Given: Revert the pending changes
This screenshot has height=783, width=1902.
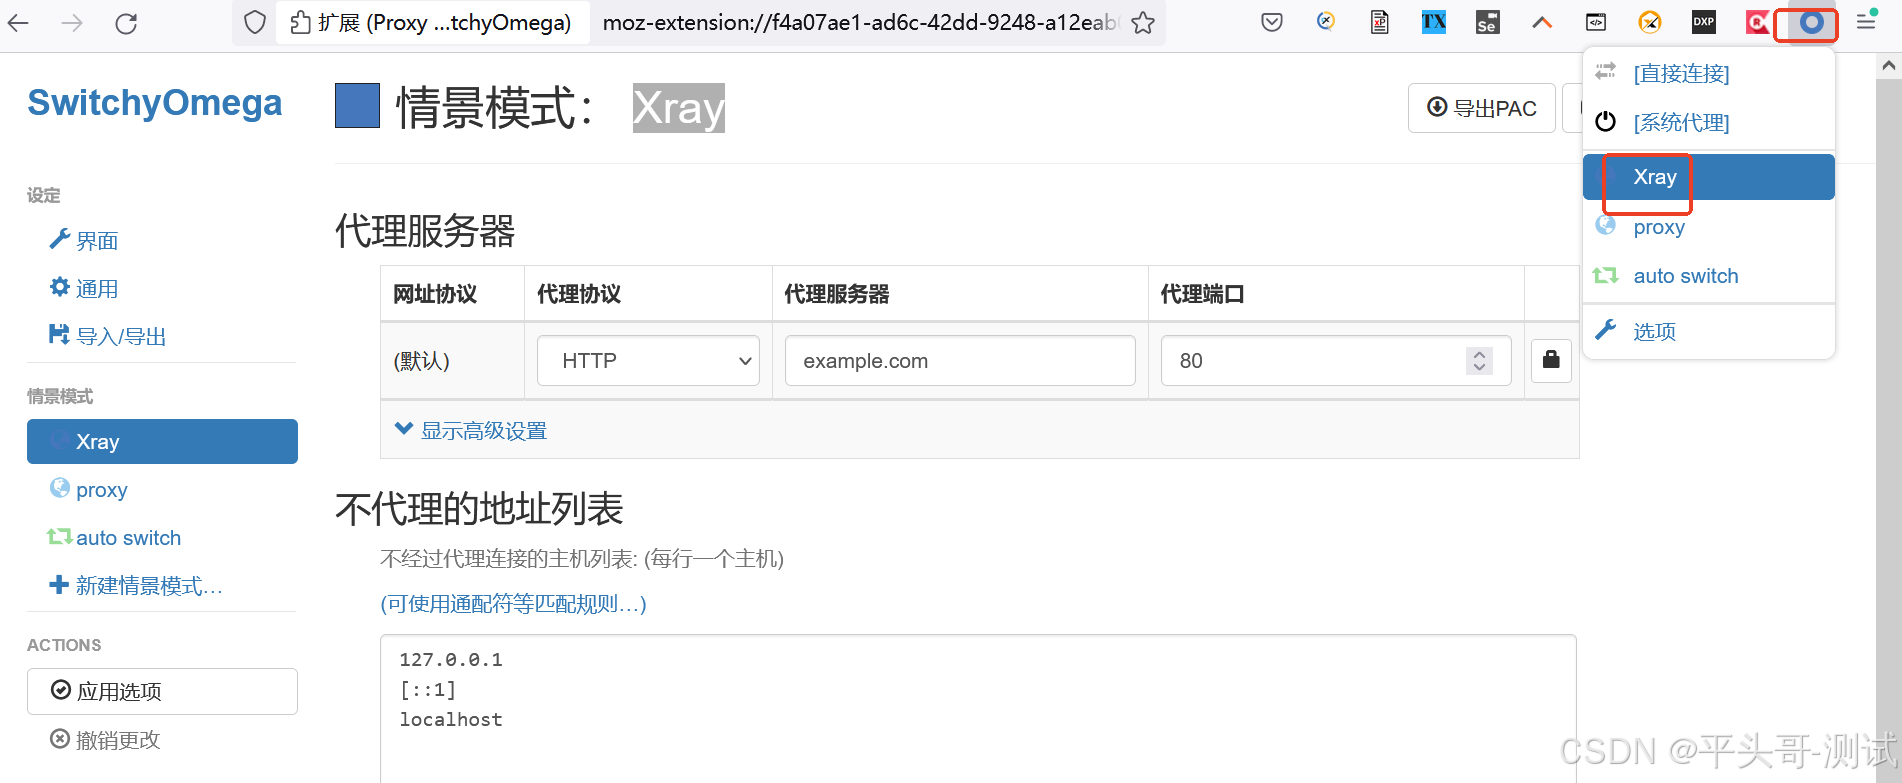Looking at the screenshot, I should click(x=105, y=740).
